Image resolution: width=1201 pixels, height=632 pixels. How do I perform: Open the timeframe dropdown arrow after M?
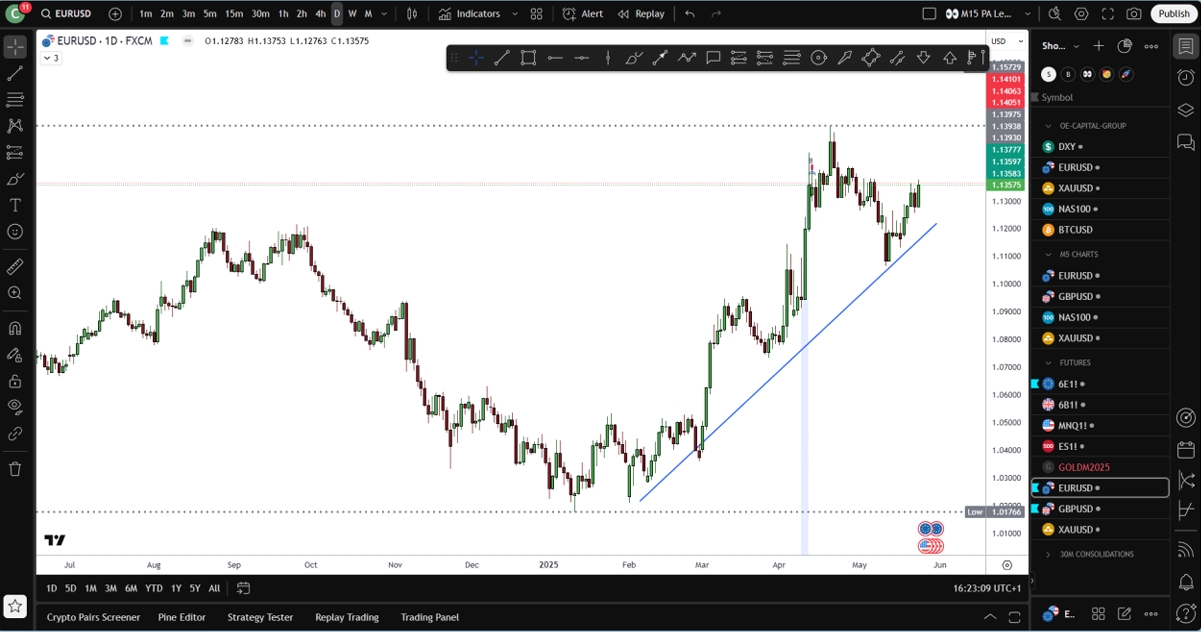[x=385, y=14]
